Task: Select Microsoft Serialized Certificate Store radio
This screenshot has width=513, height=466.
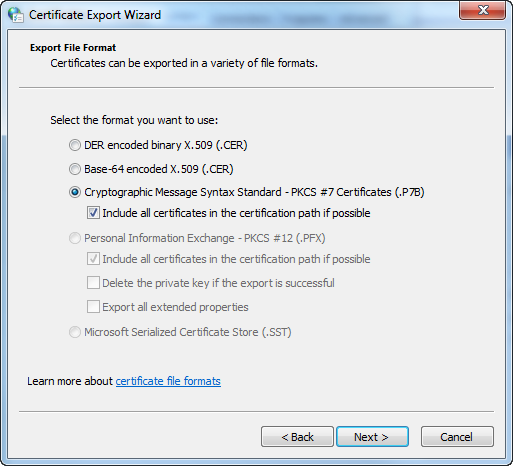Action: click(75, 332)
